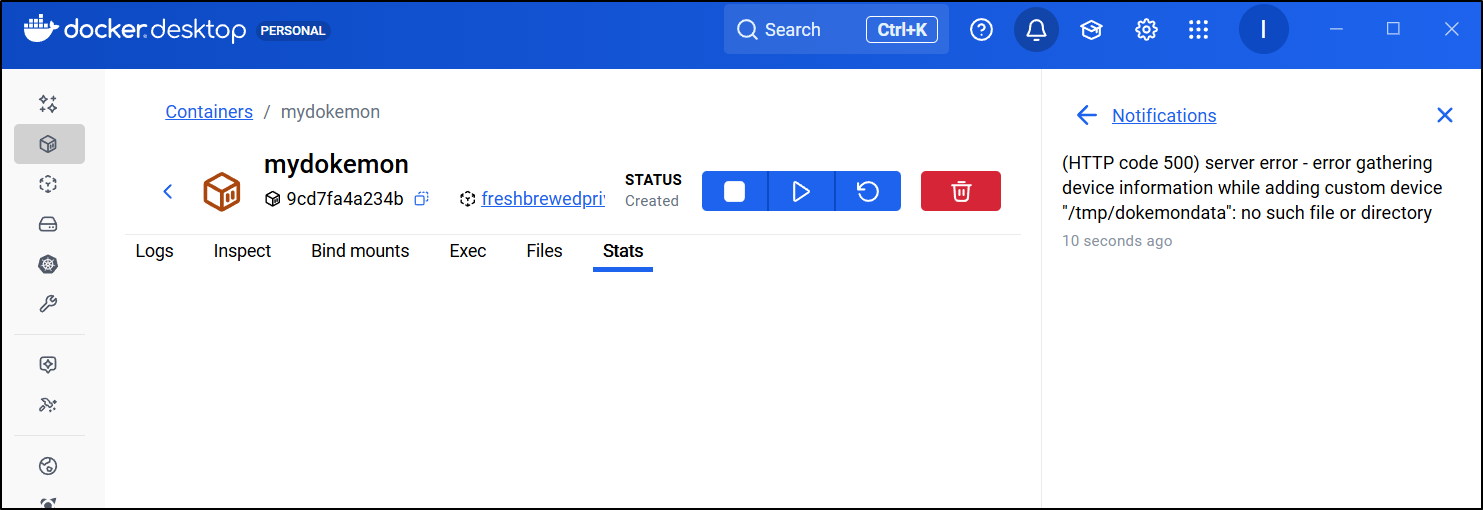Switch to the Bind mounts tab
The width and height of the screenshot is (1483, 510).
pyautogui.click(x=360, y=251)
